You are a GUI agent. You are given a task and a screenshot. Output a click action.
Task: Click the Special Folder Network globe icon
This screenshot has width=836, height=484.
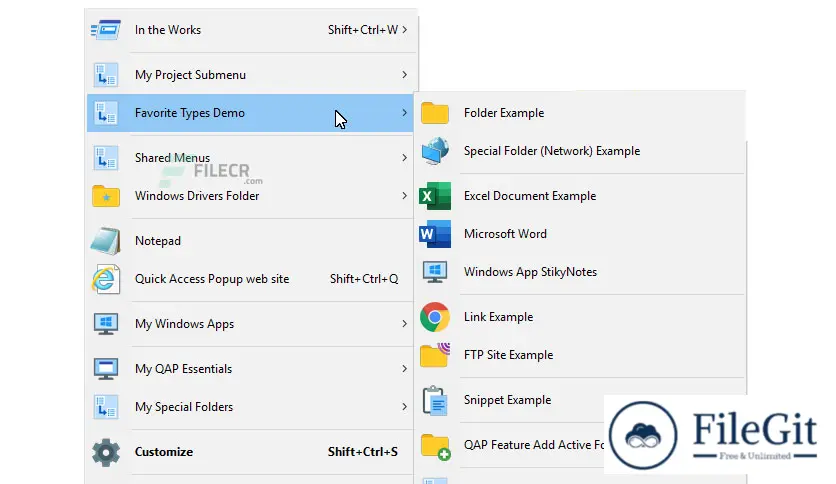pyautogui.click(x=435, y=151)
